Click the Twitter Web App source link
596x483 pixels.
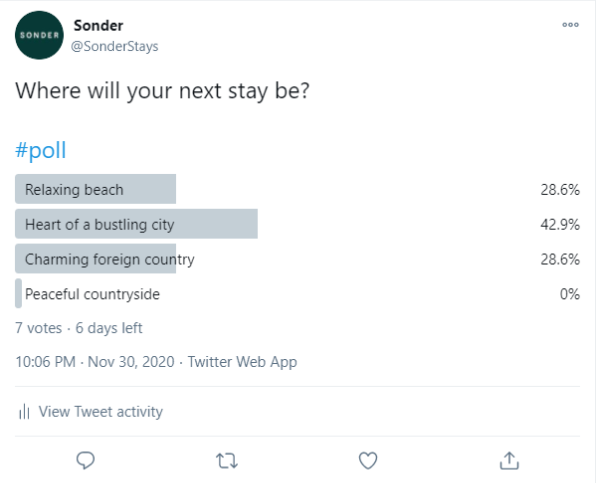click(243, 362)
